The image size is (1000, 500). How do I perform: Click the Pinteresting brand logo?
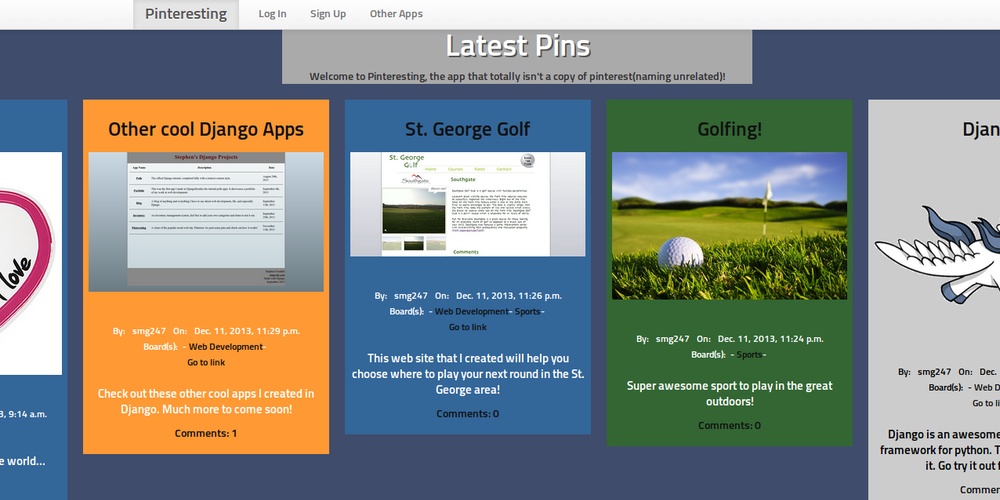[185, 14]
